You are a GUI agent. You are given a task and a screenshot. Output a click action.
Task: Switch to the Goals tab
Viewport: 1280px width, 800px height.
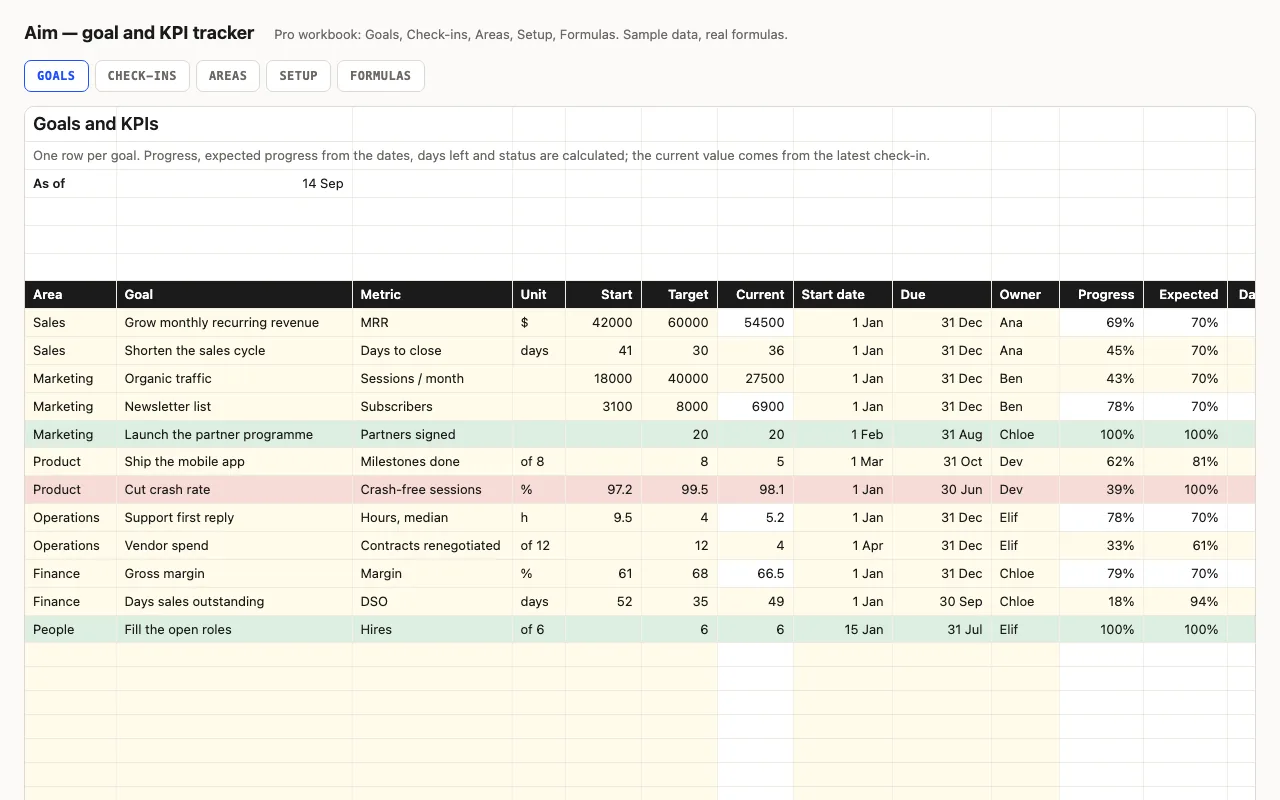tap(56, 76)
